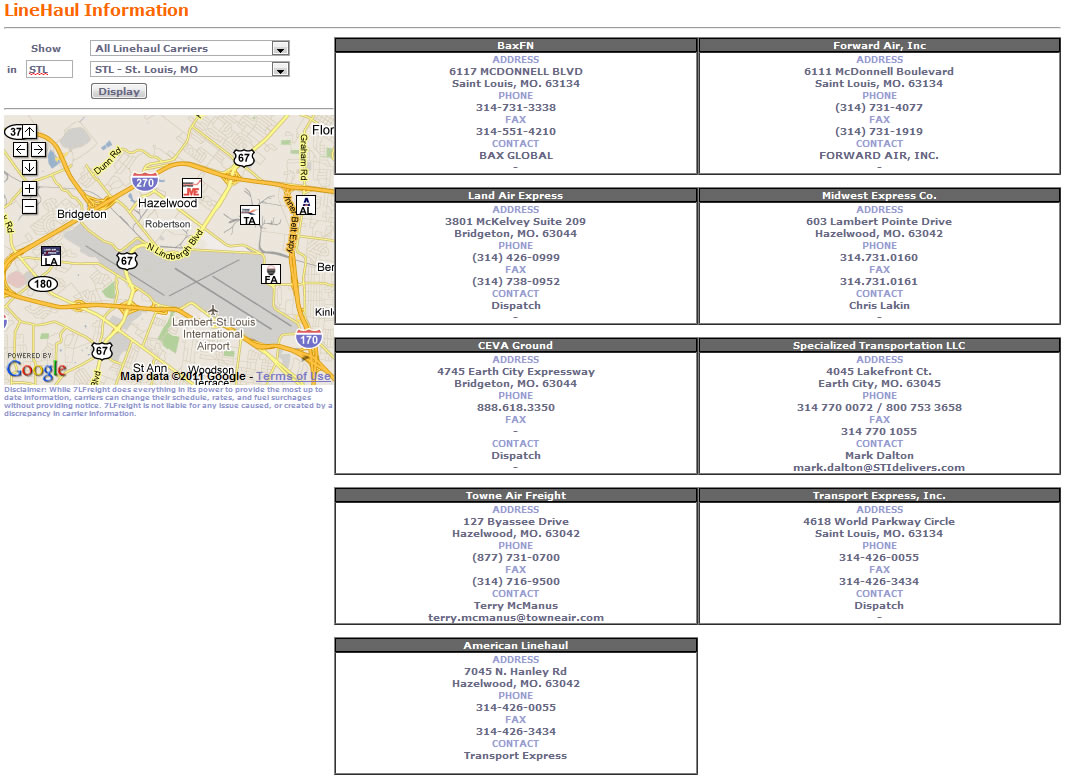
Task: Click the LA carrier marker on the map
Action: (x=51, y=256)
